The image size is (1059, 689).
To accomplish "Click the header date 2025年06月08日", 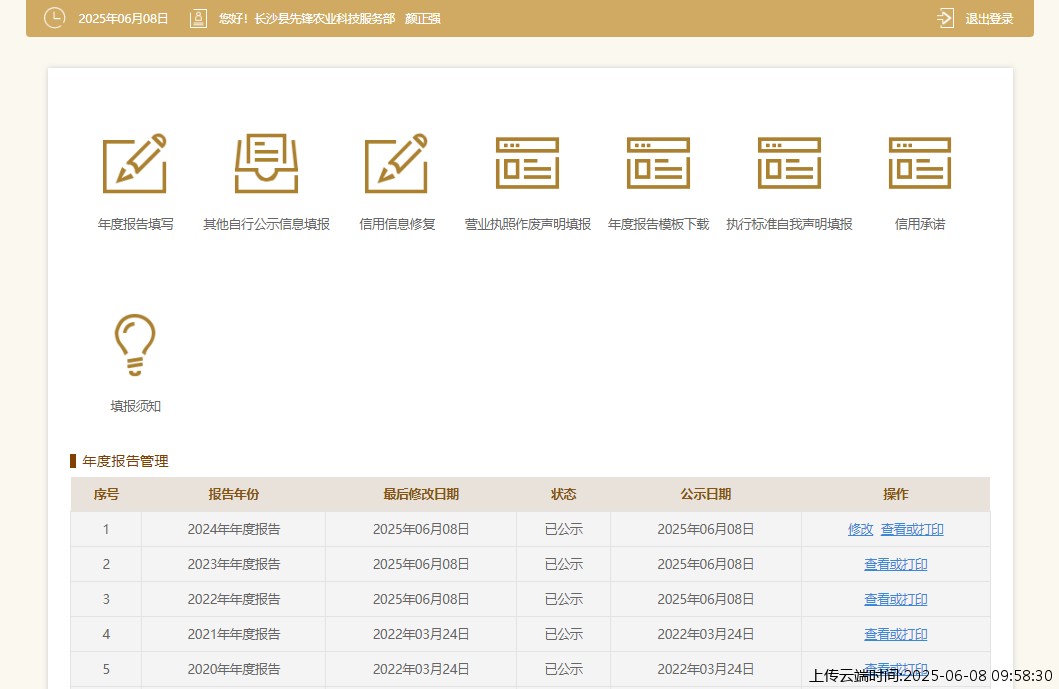I will 124,19.
